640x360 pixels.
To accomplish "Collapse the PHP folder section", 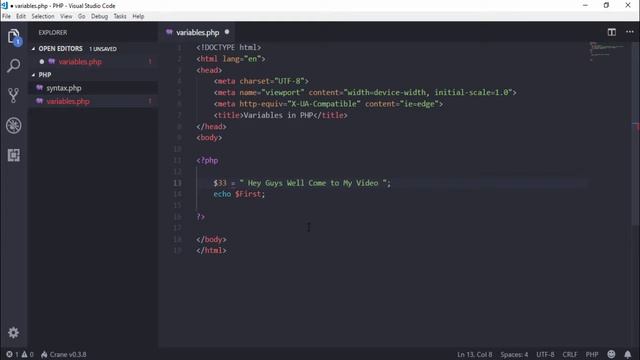I will coord(33,75).
